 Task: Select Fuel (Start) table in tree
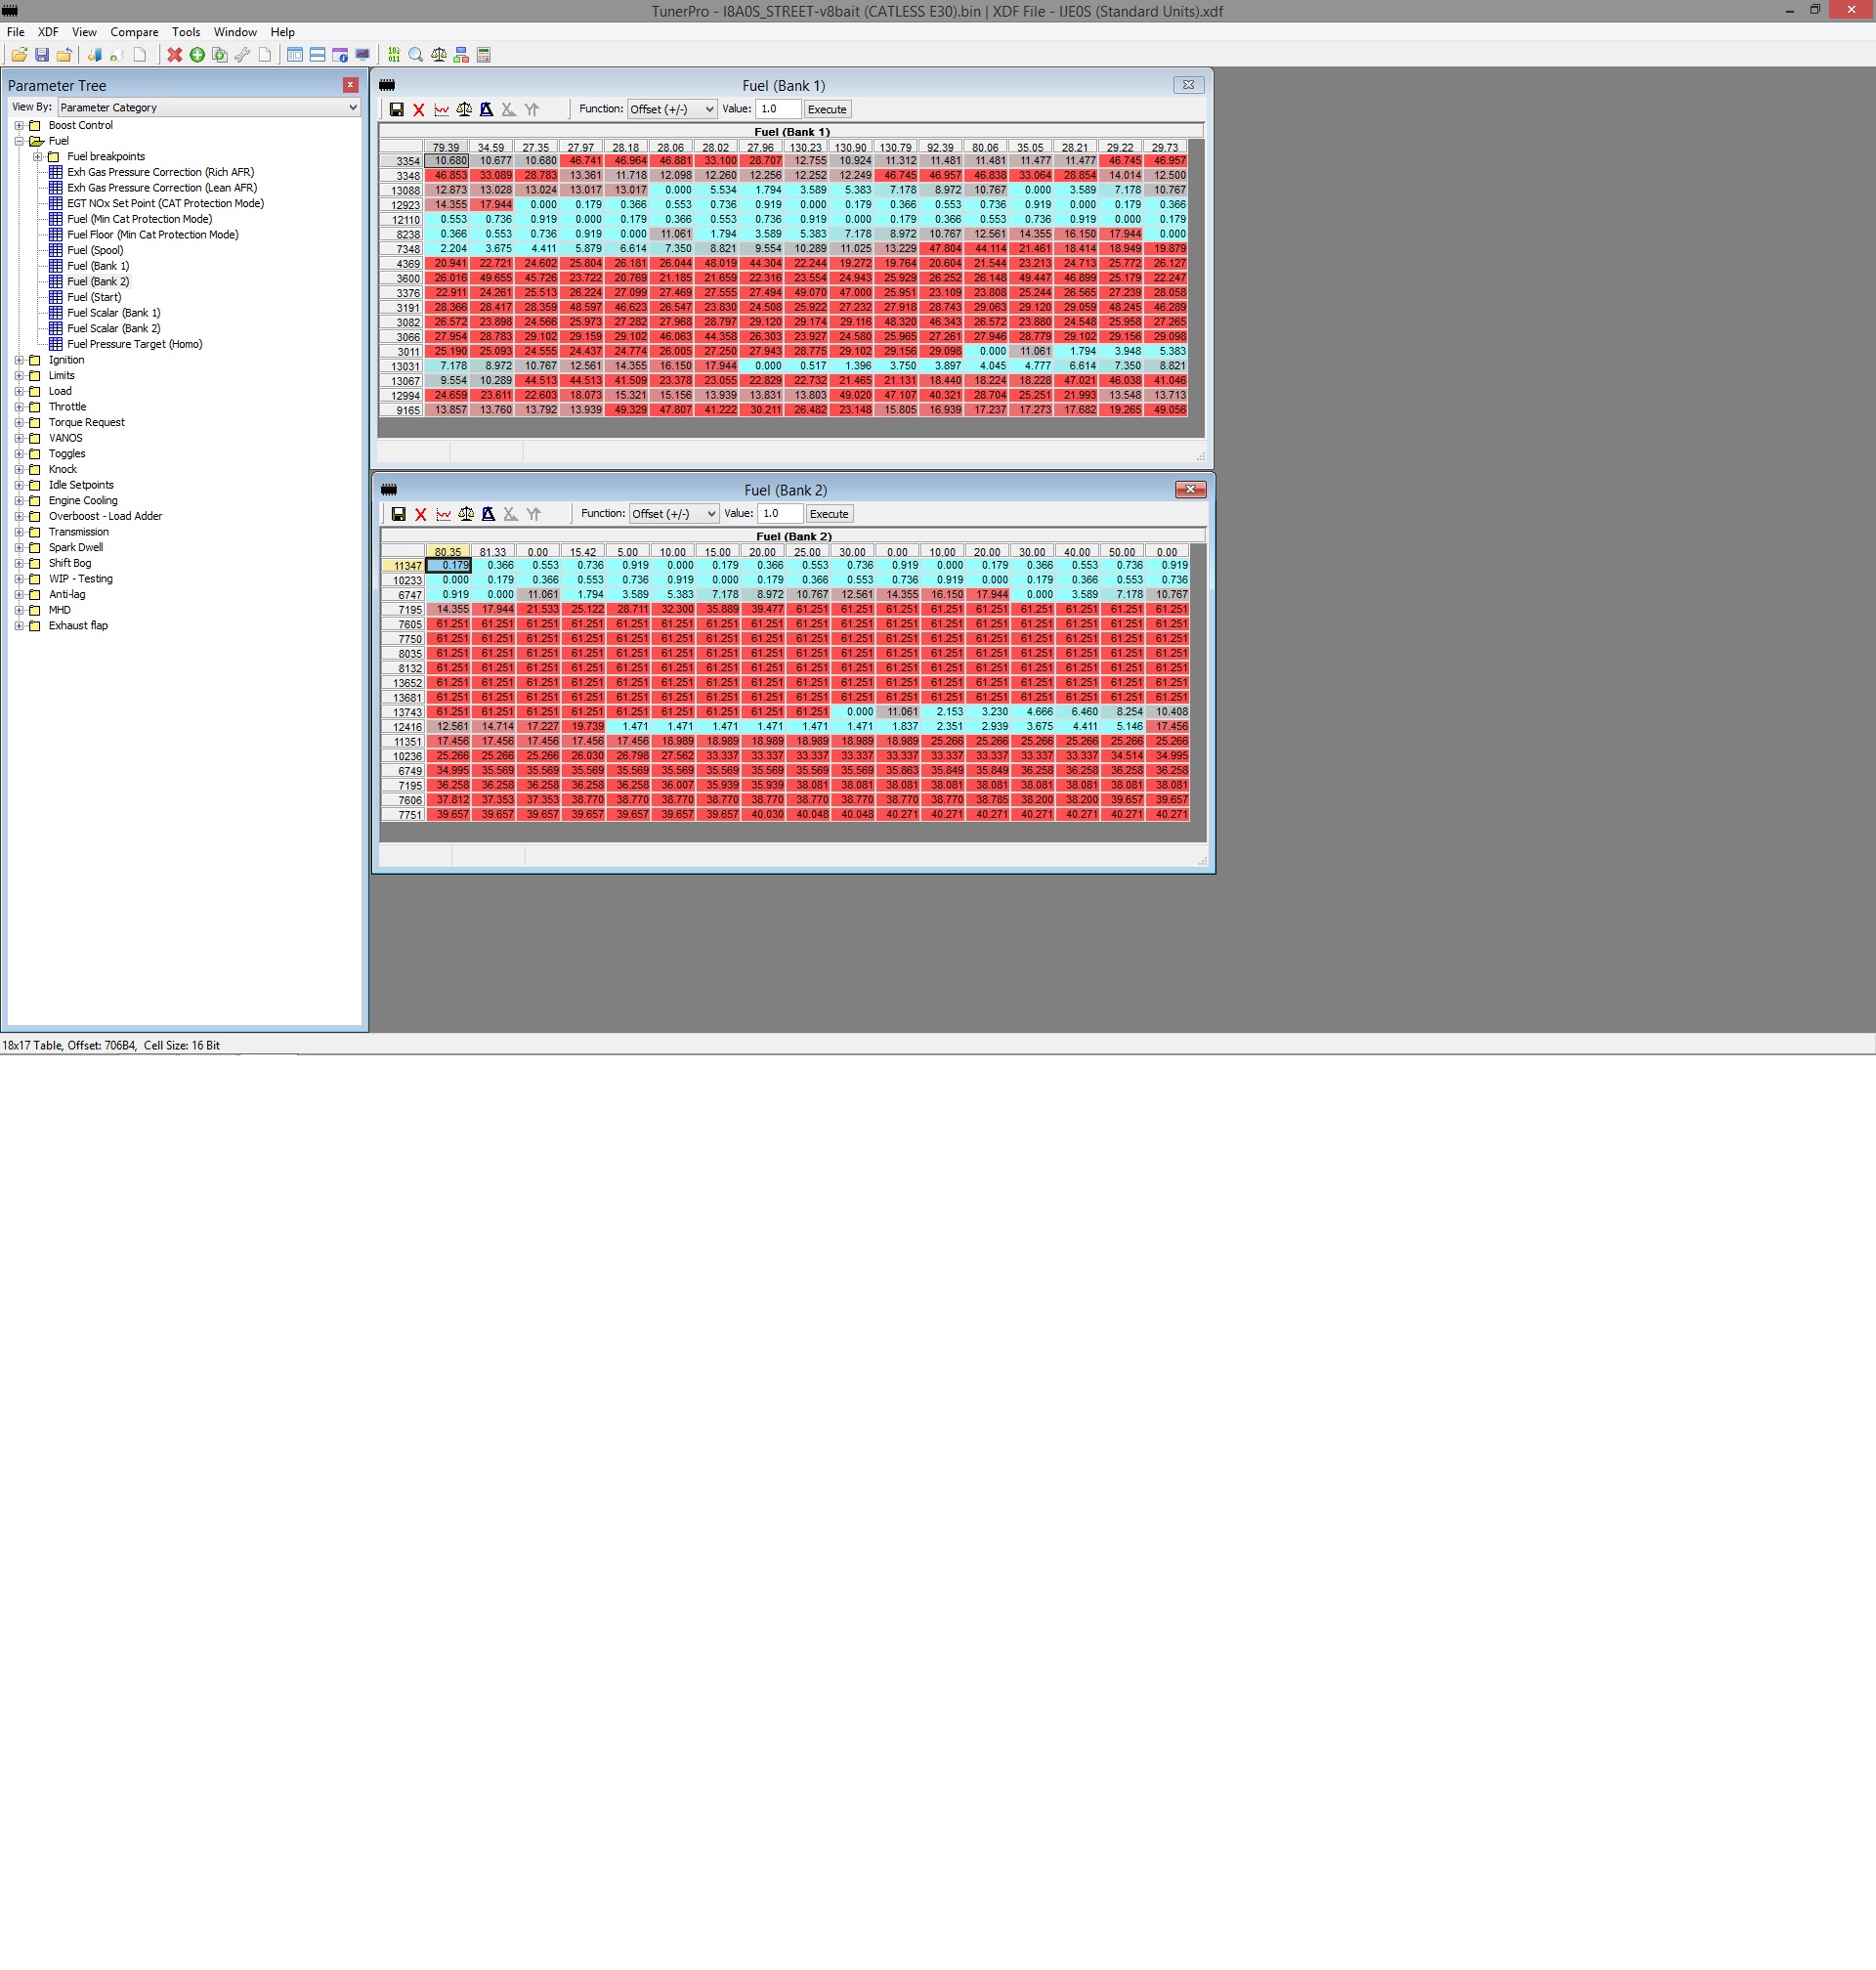(x=94, y=297)
